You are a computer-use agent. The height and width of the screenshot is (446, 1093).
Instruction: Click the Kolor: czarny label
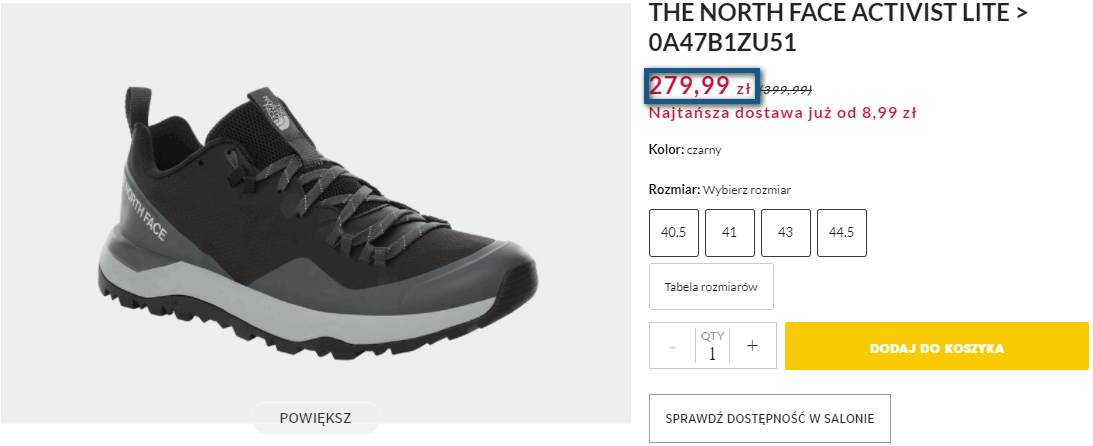click(685, 150)
